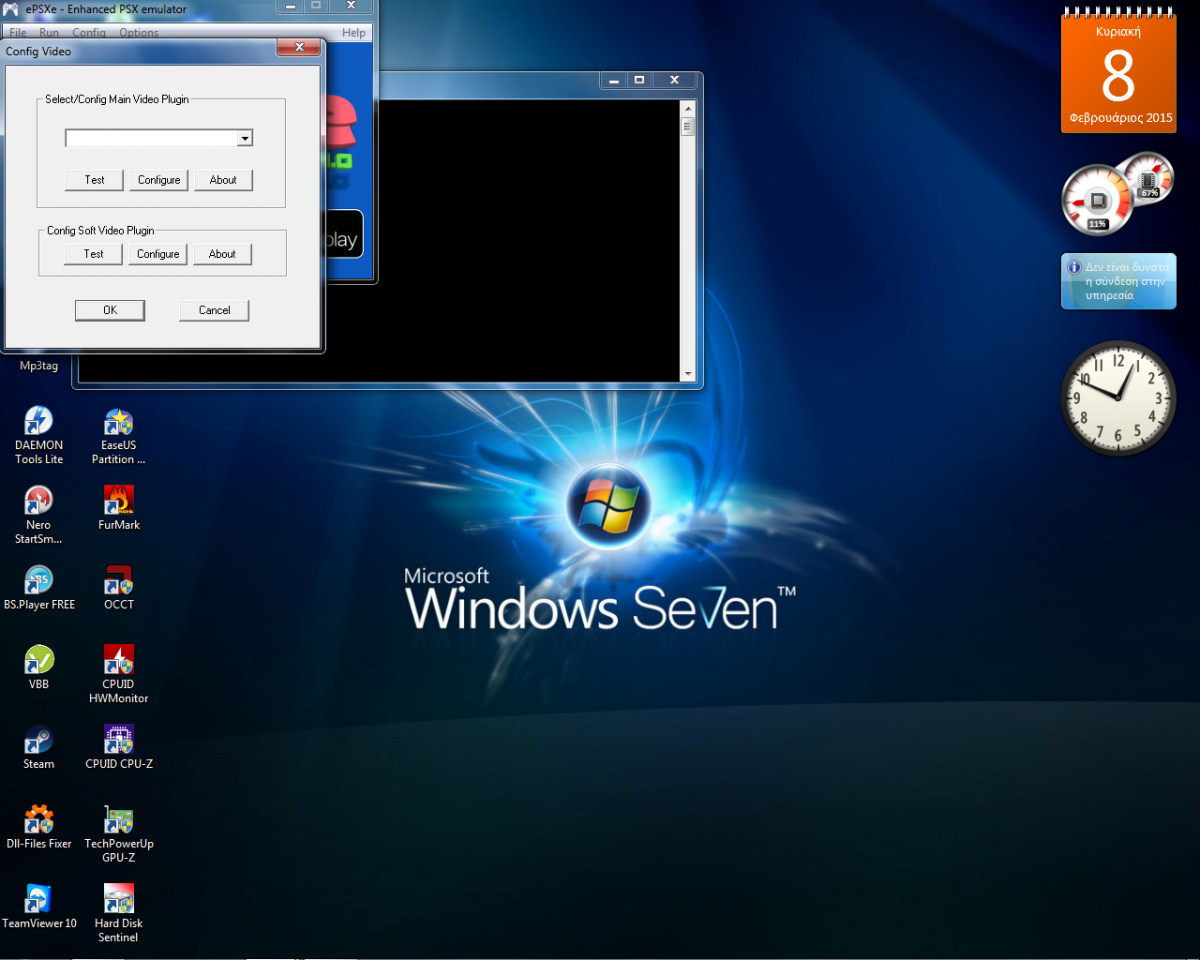Click the calendar gadget showing 8

point(1118,69)
